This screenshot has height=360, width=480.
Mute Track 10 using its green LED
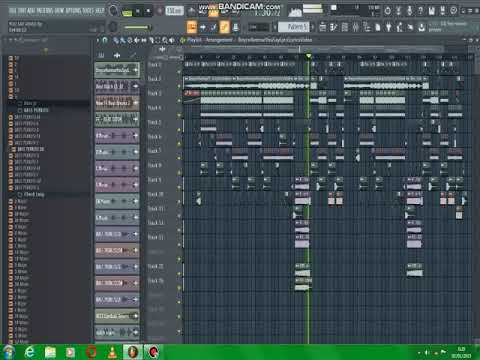[179, 201]
